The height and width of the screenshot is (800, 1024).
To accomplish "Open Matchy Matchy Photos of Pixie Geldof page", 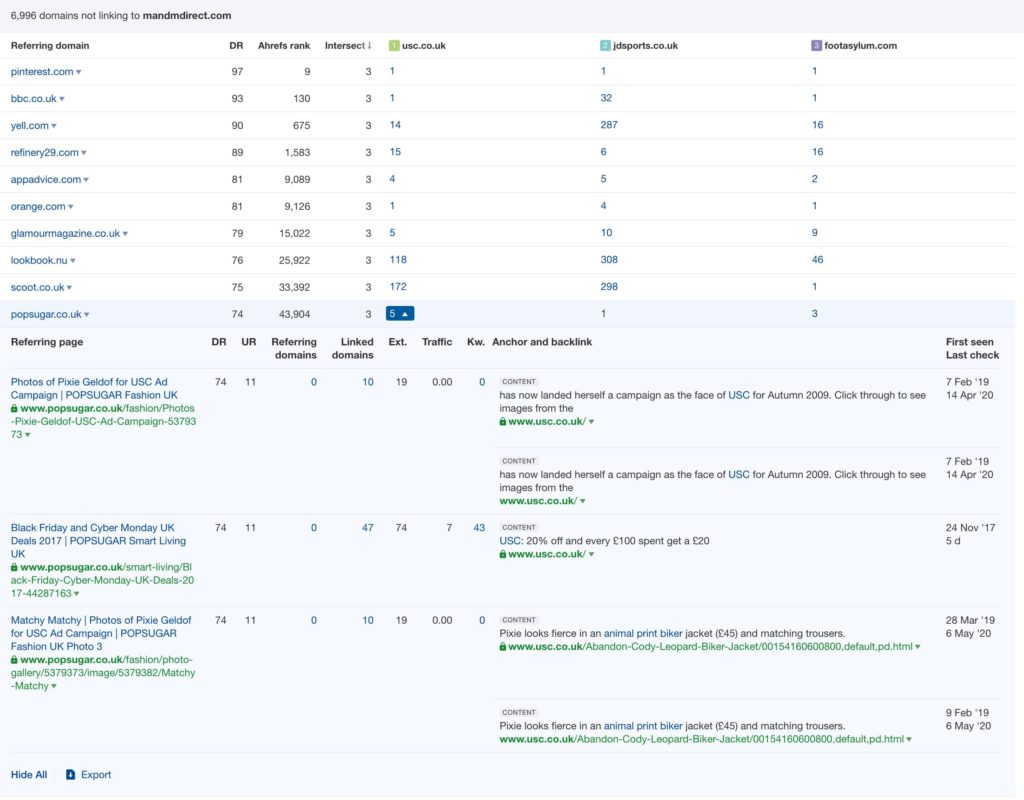I will [x=101, y=633].
